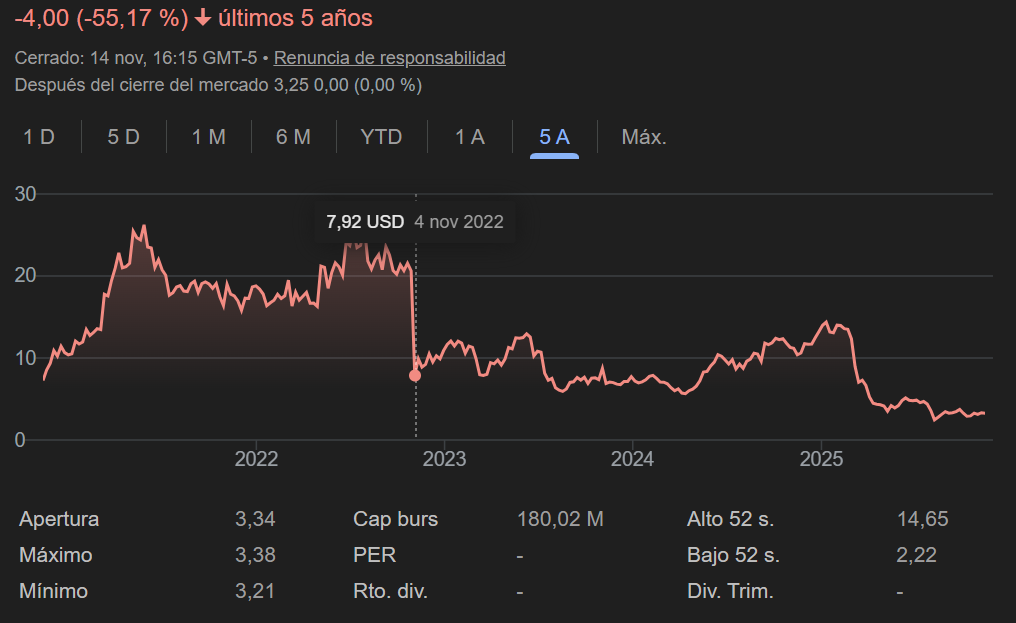This screenshot has width=1016, height=623.
Task: Click the 2023 year axis label
Action: point(445,459)
